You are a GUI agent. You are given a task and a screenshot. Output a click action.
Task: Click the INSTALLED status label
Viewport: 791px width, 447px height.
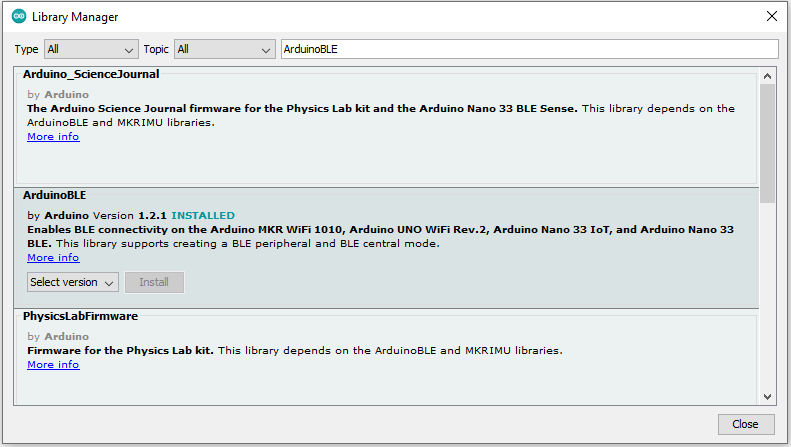pyautogui.click(x=203, y=215)
